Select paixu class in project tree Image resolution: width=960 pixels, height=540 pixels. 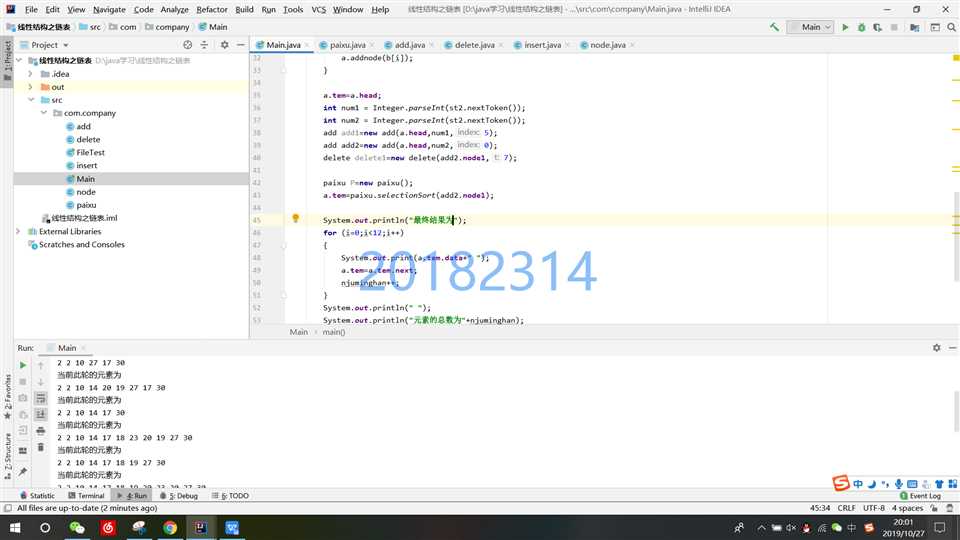[86, 205]
